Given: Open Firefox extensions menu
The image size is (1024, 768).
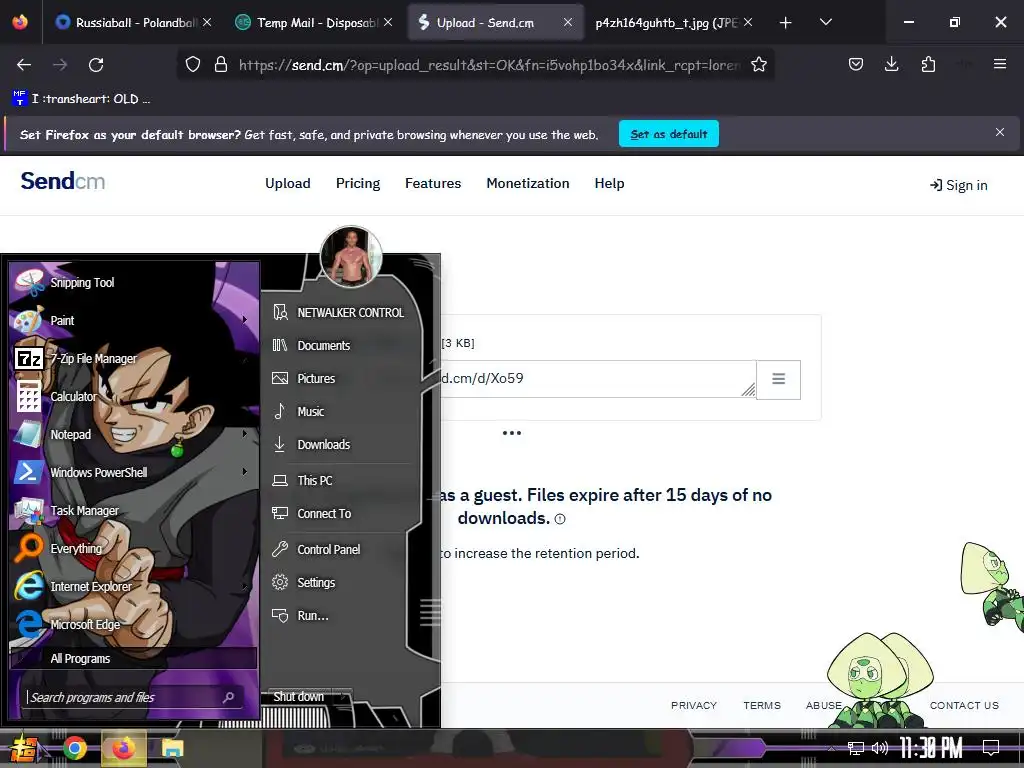Looking at the screenshot, I should (928, 64).
